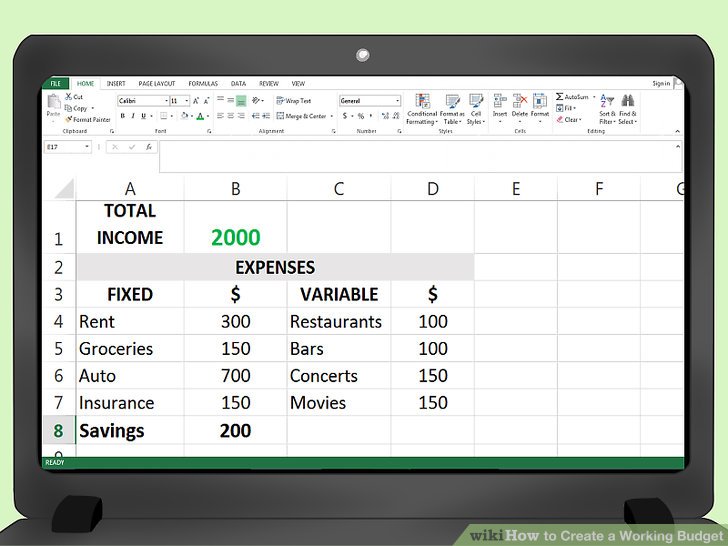Viewport: 728px width, 546px height.
Task: Open the FILE tab
Action: coord(55,84)
